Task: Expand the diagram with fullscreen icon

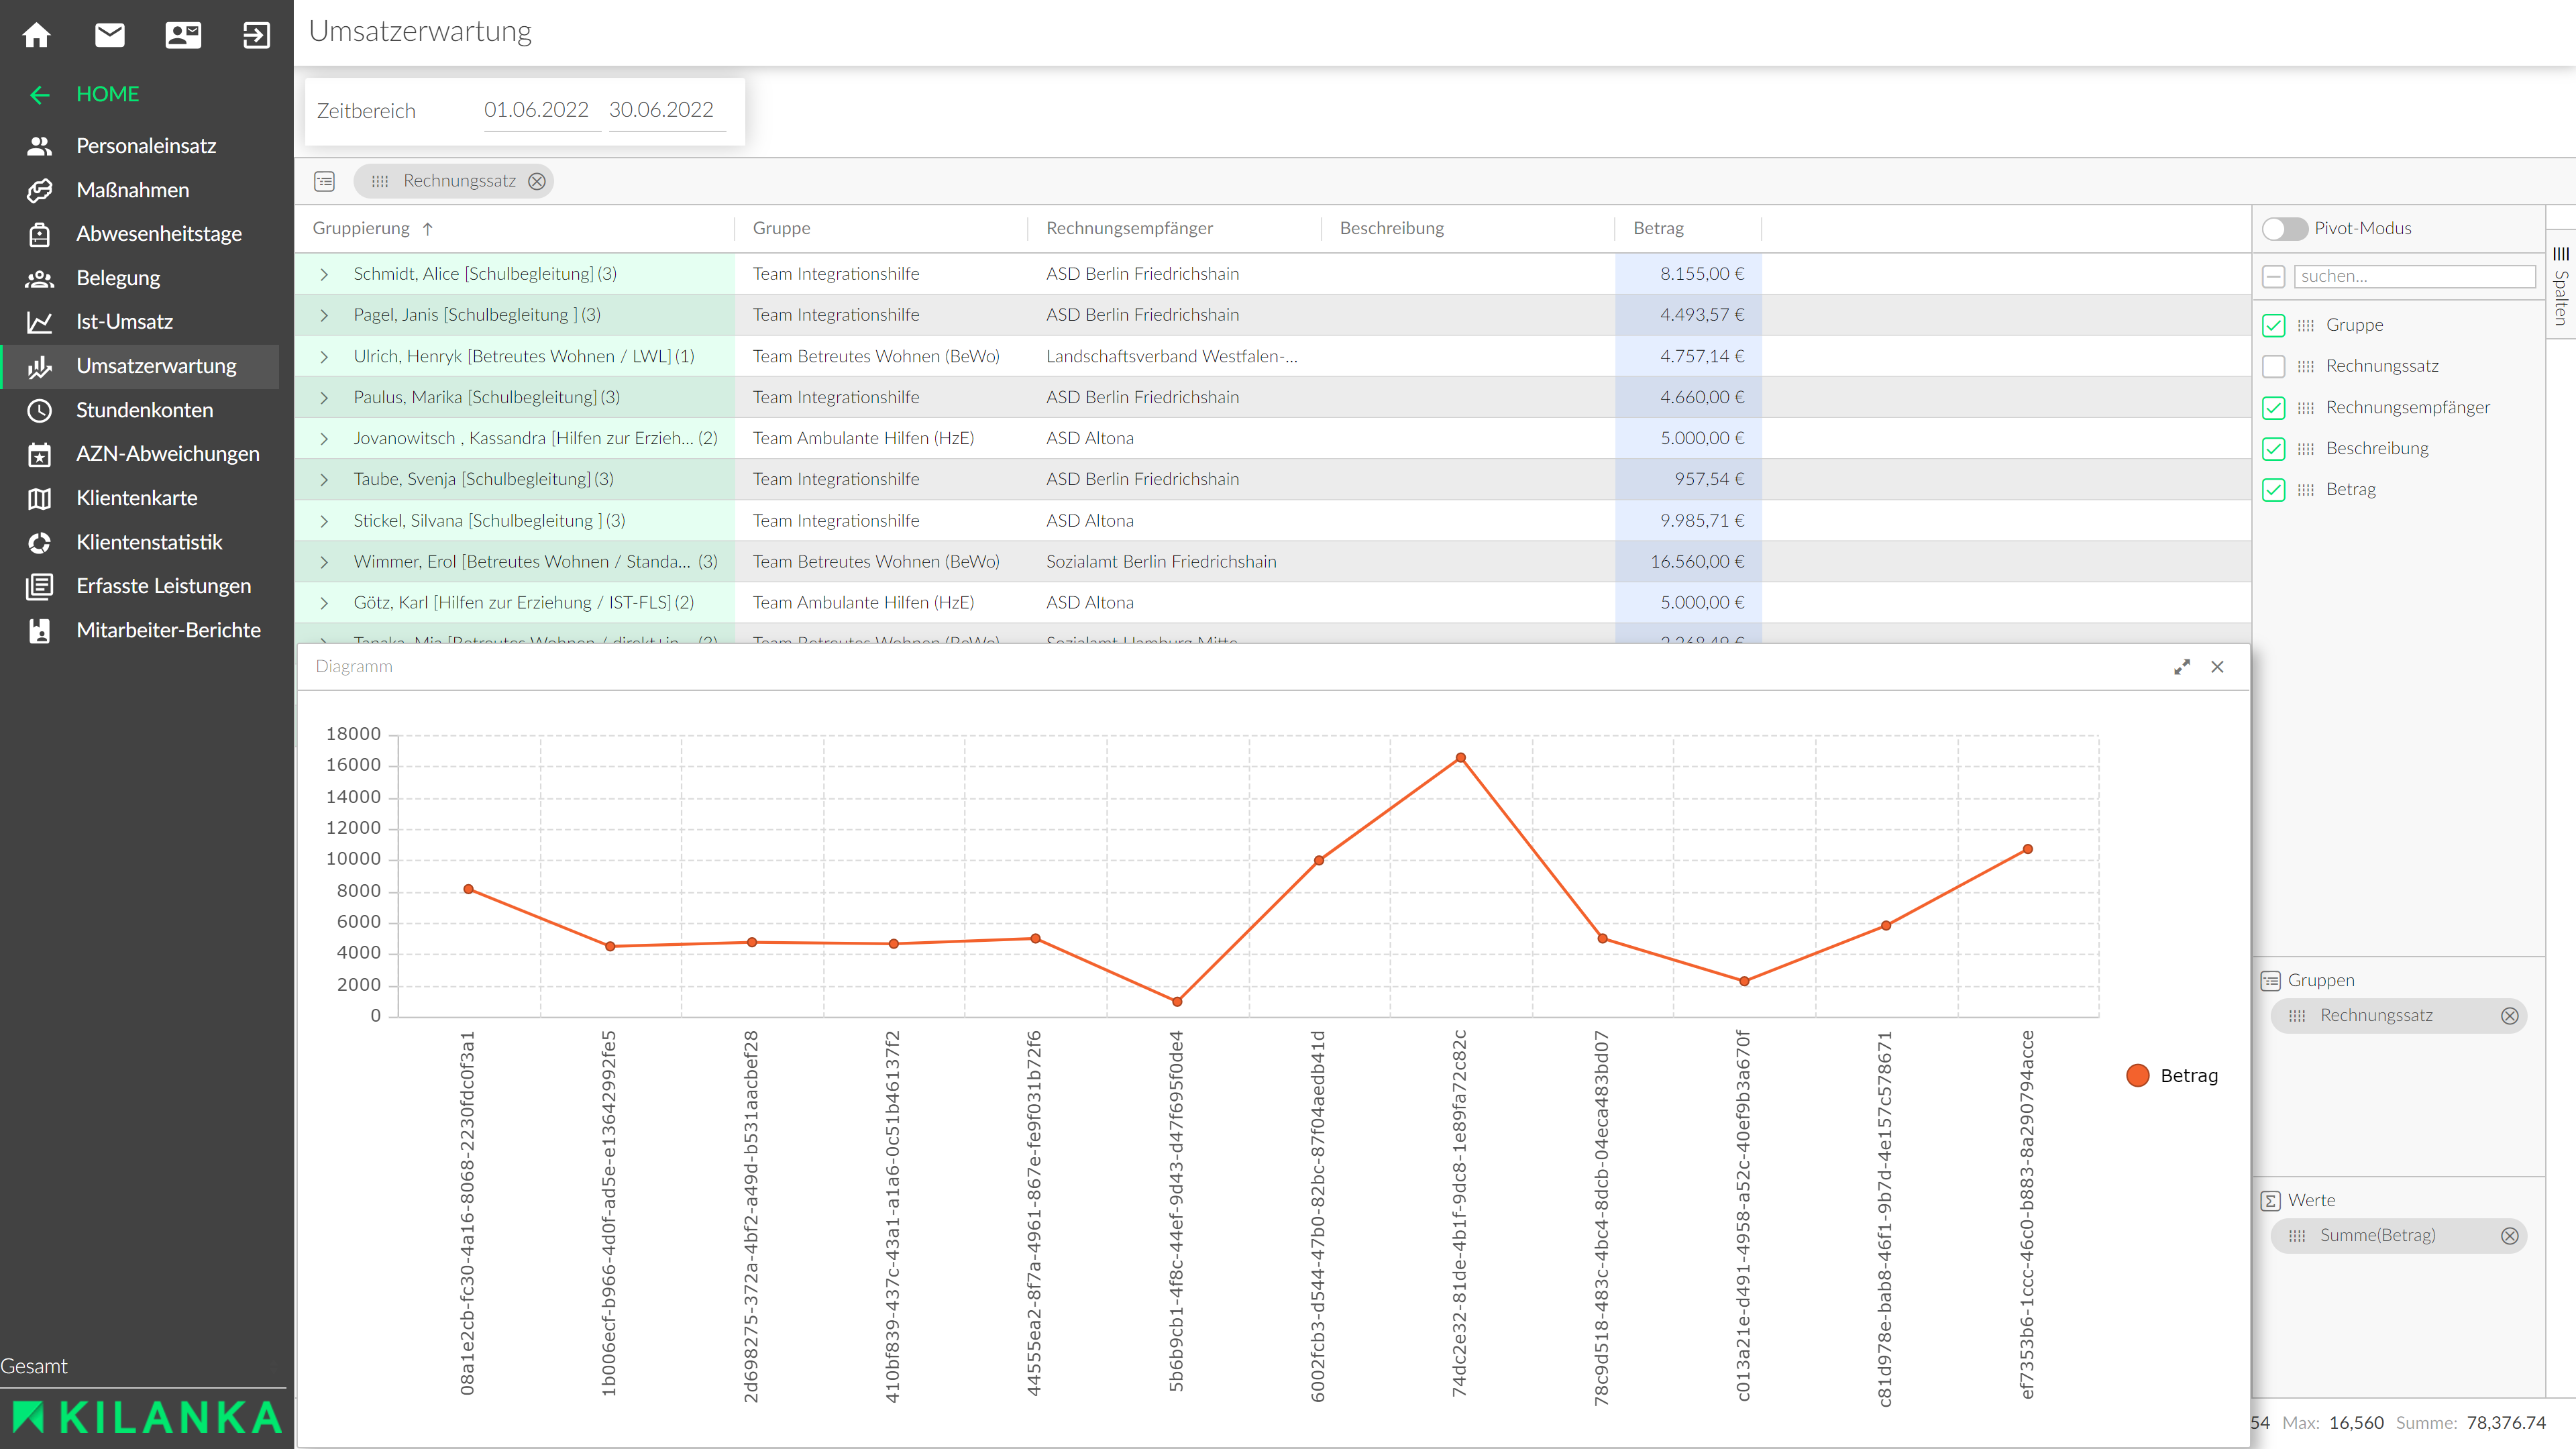Action: point(2181,667)
